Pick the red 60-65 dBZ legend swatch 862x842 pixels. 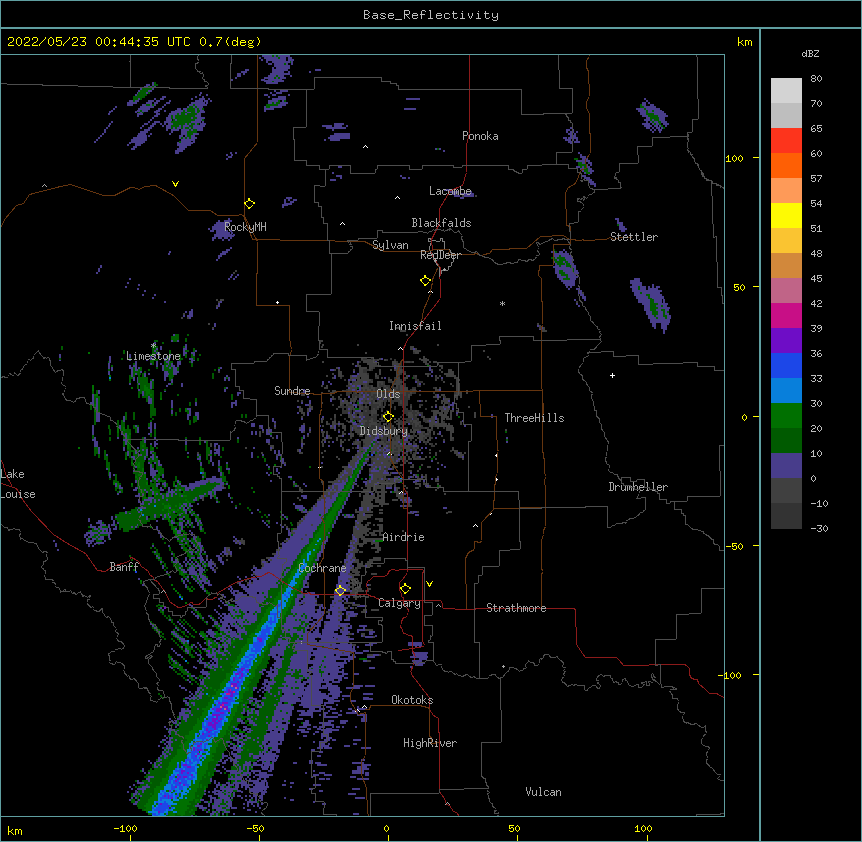click(786, 140)
